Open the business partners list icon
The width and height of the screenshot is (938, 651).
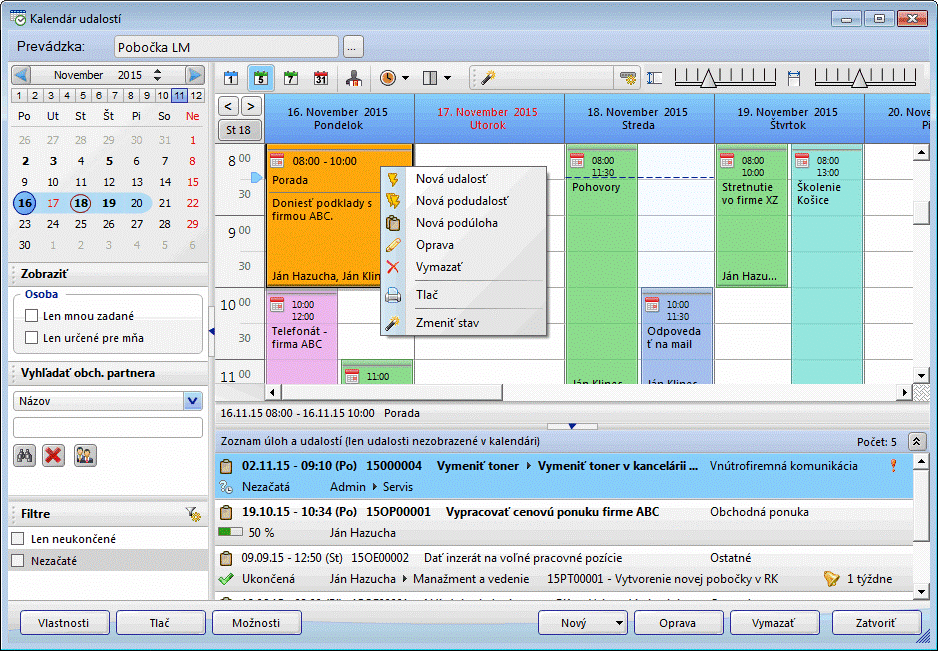(x=85, y=456)
